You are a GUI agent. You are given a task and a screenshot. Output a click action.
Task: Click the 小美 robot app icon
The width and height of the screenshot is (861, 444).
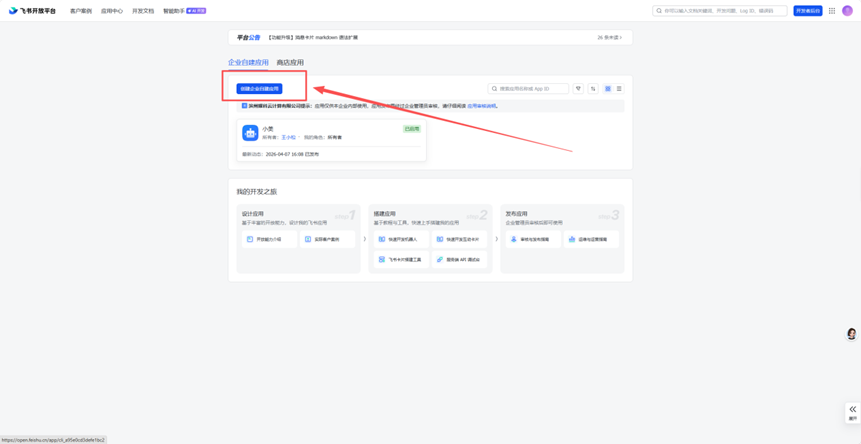click(x=250, y=133)
